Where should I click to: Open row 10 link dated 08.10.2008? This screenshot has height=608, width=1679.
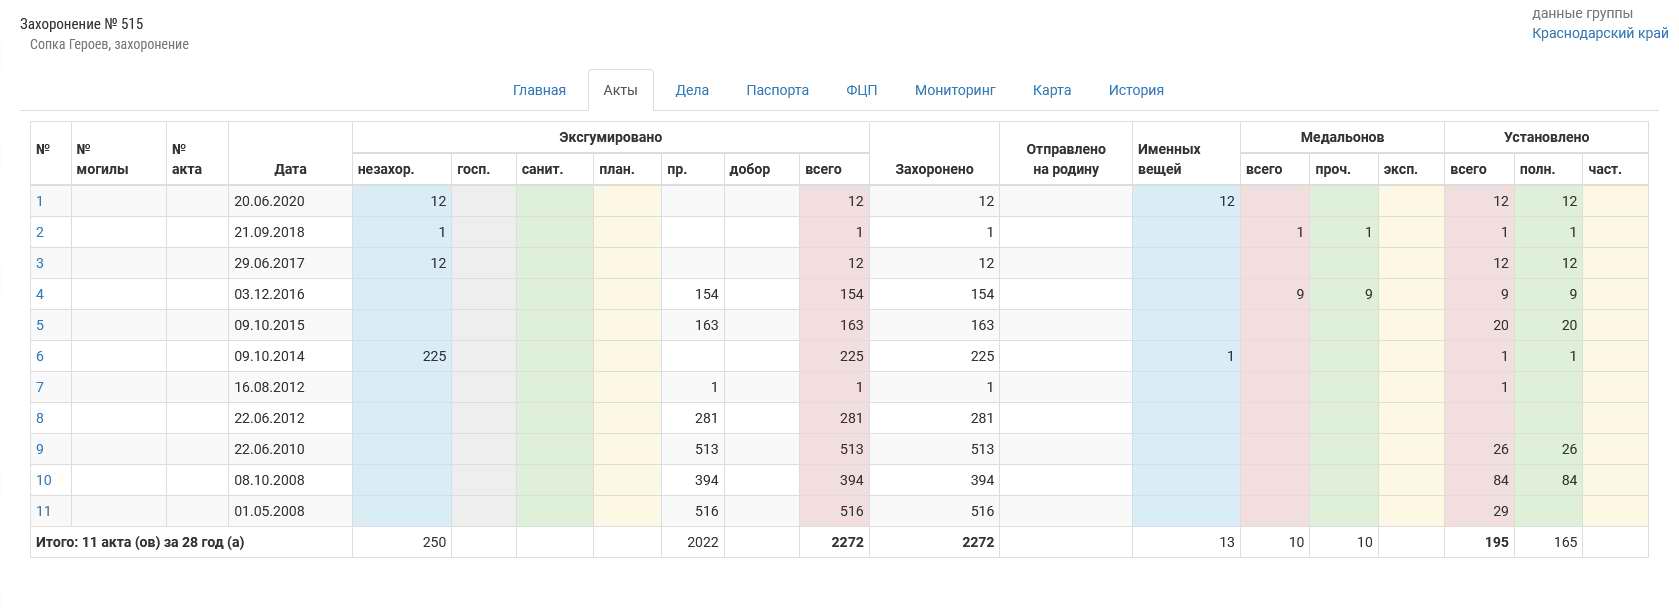pyautogui.click(x=44, y=480)
